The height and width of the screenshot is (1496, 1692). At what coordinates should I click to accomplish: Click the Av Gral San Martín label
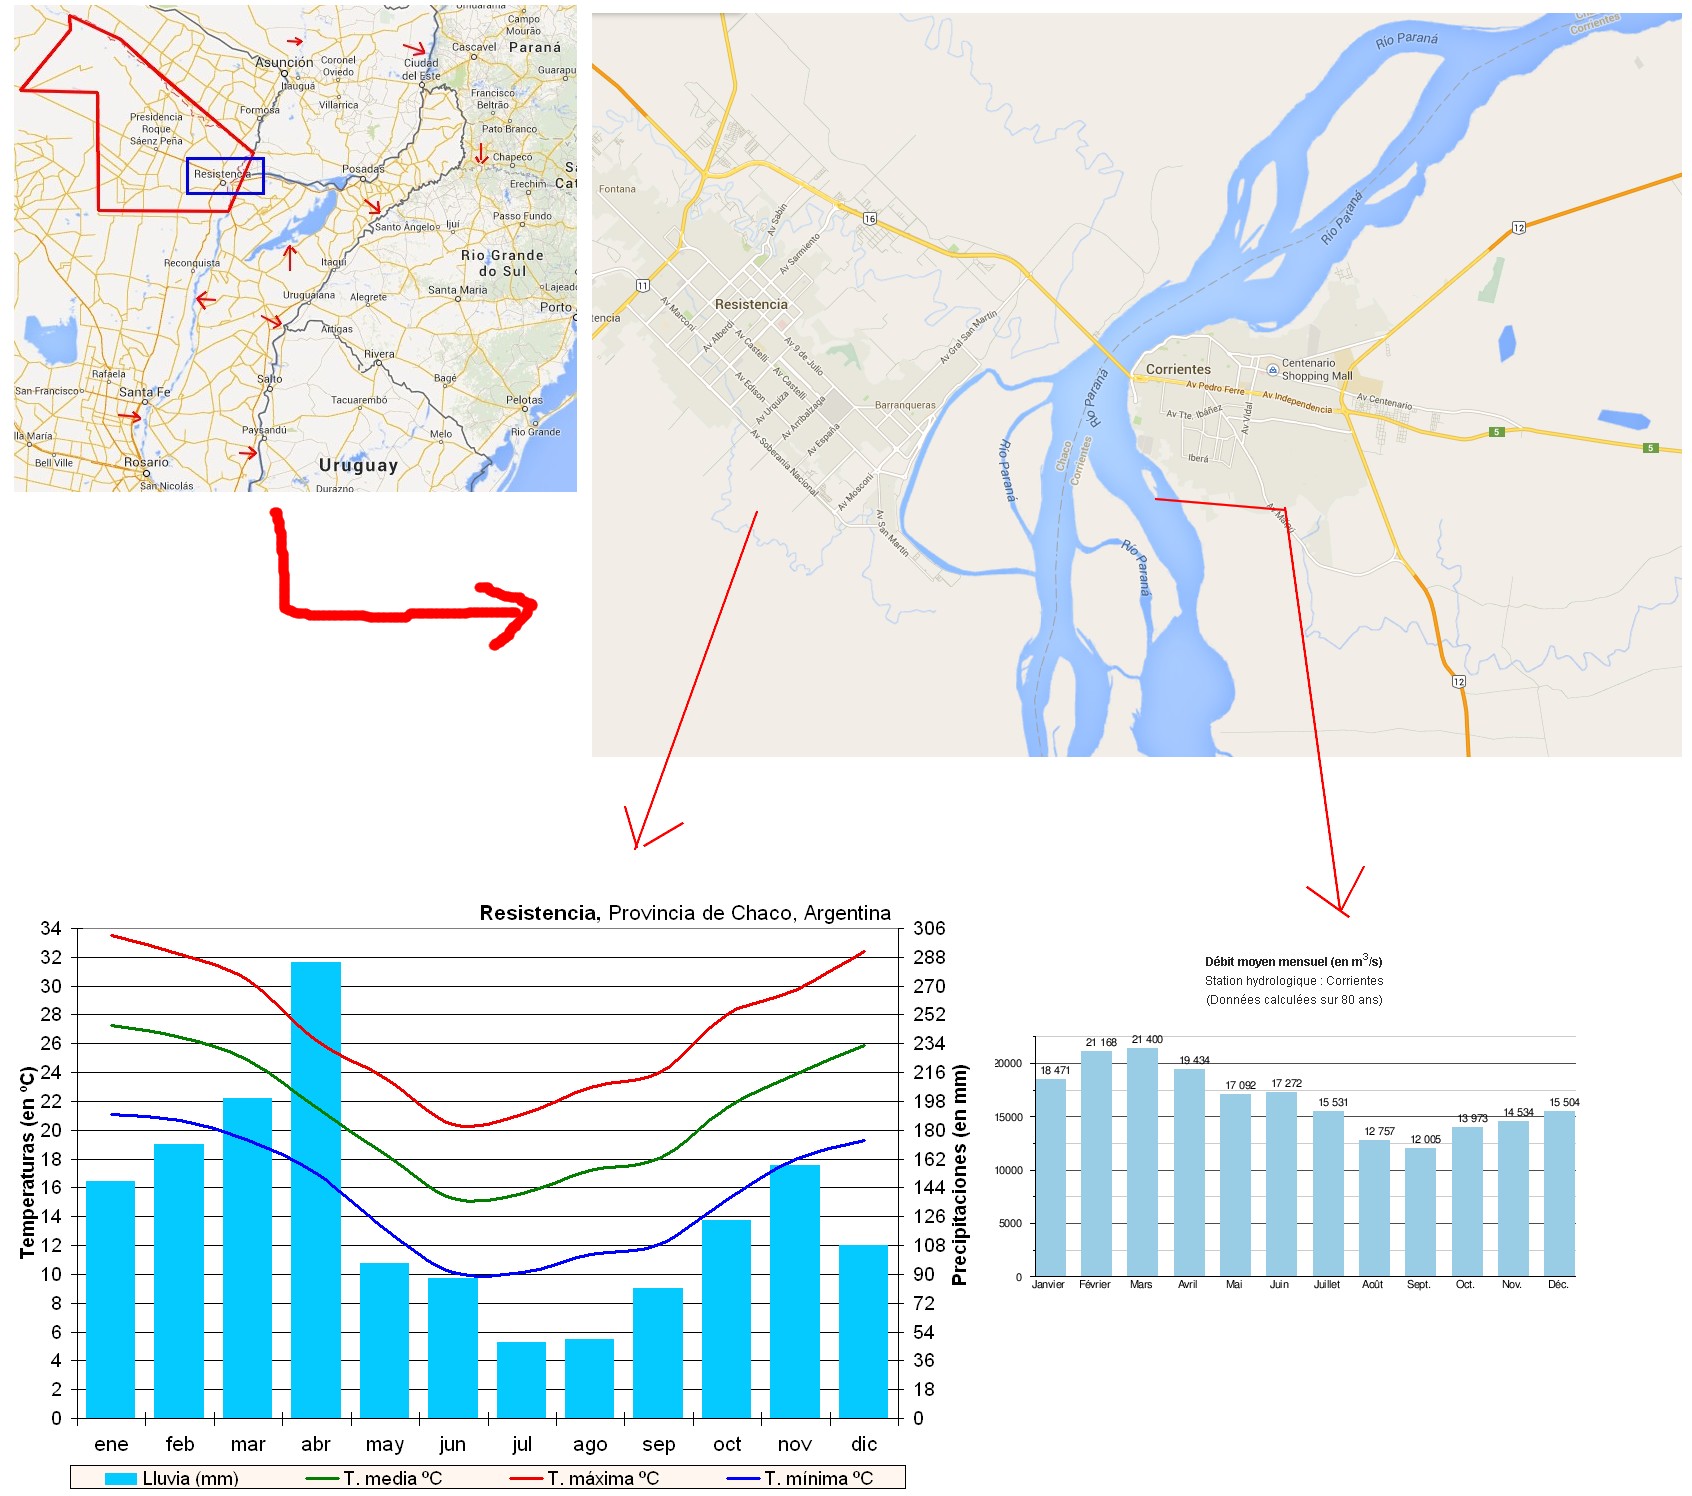[x=968, y=337]
